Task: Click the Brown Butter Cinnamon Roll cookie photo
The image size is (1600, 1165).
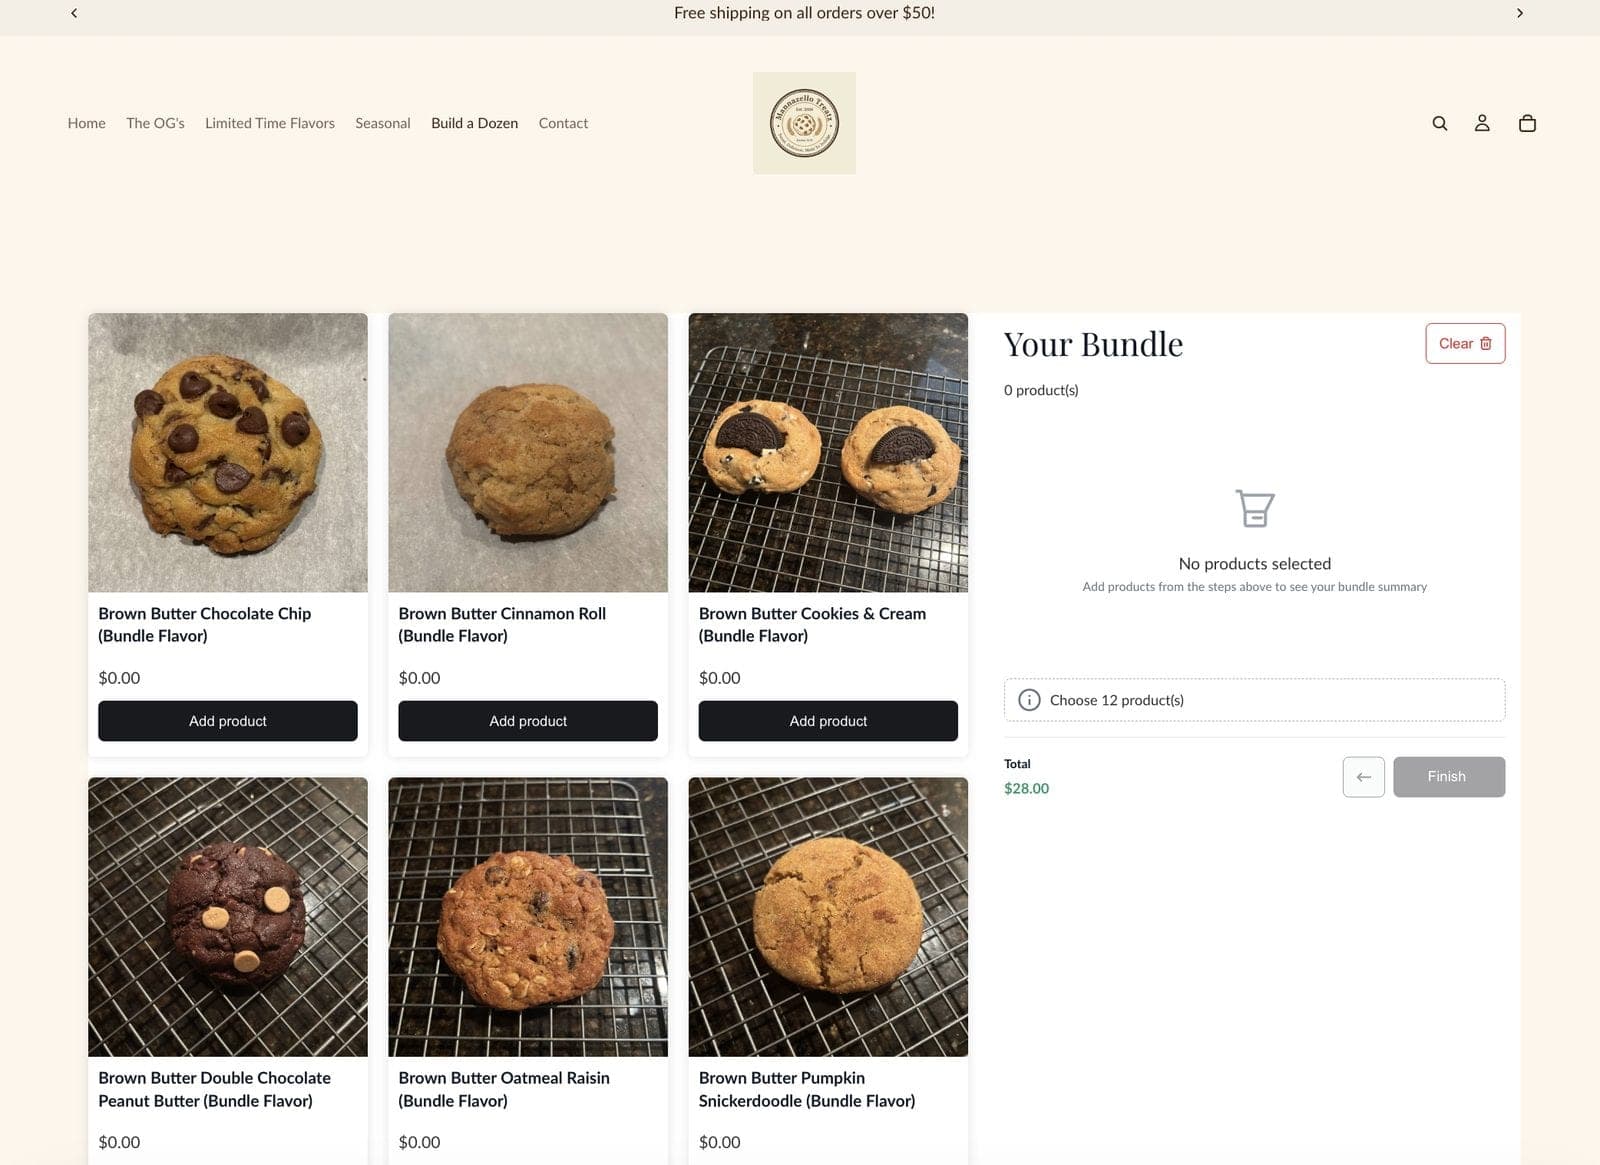Action: point(528,453)
